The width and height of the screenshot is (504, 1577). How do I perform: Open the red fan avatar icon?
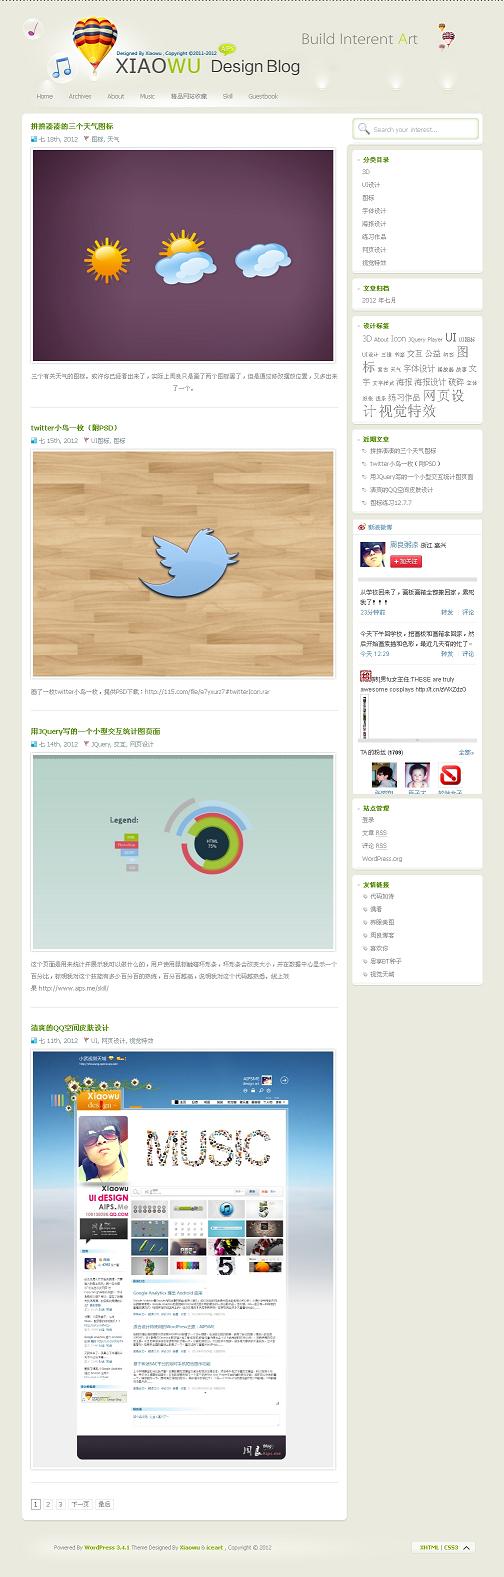[x=450, y=774]
